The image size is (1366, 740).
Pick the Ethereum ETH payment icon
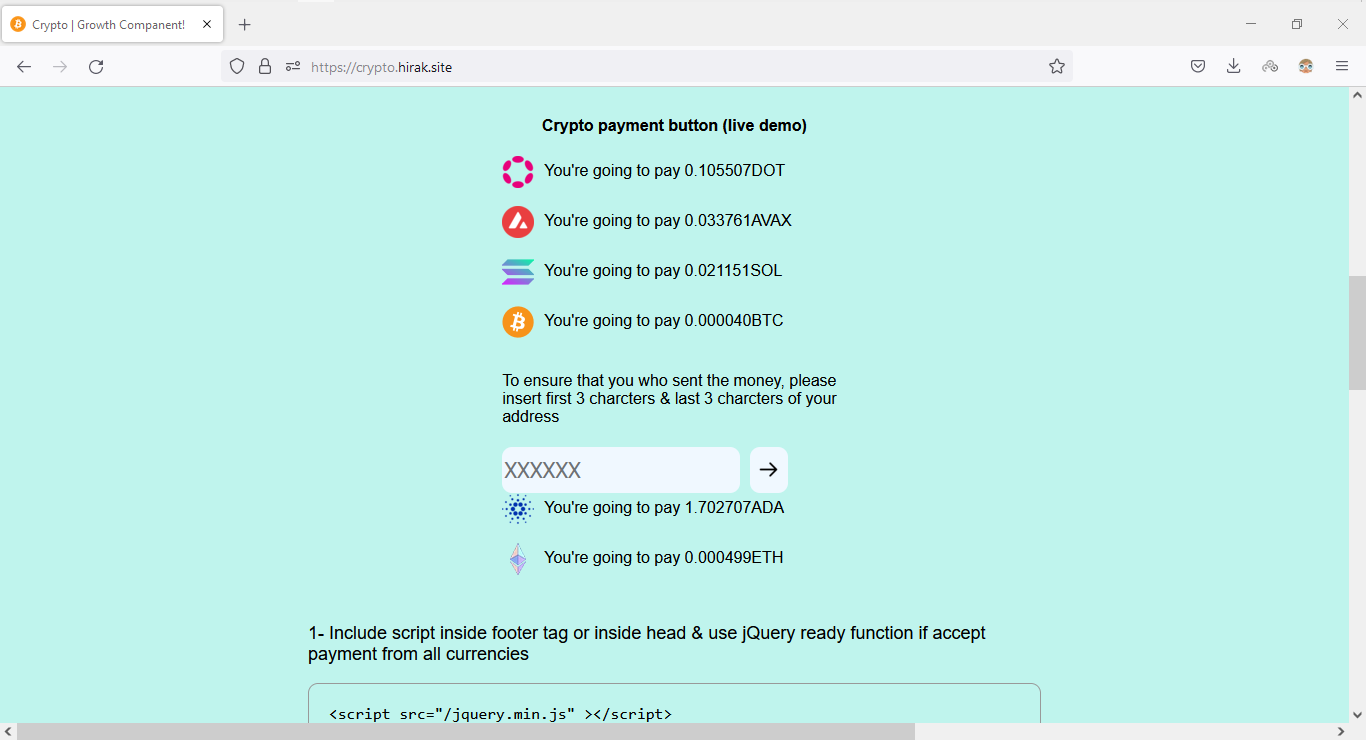[x=518, y=558]
